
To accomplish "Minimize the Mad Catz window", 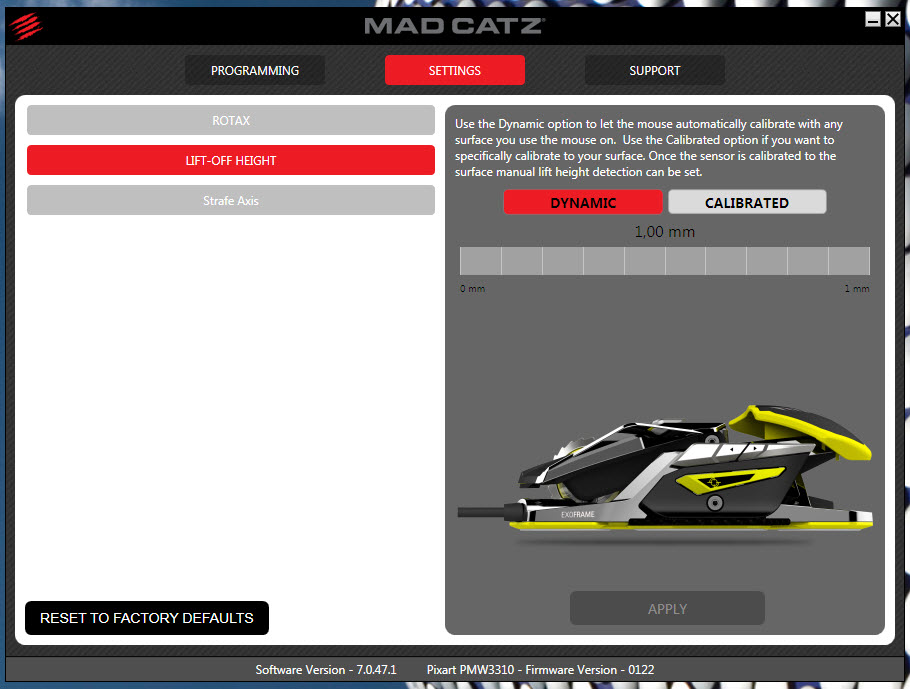I will point(872,20).
